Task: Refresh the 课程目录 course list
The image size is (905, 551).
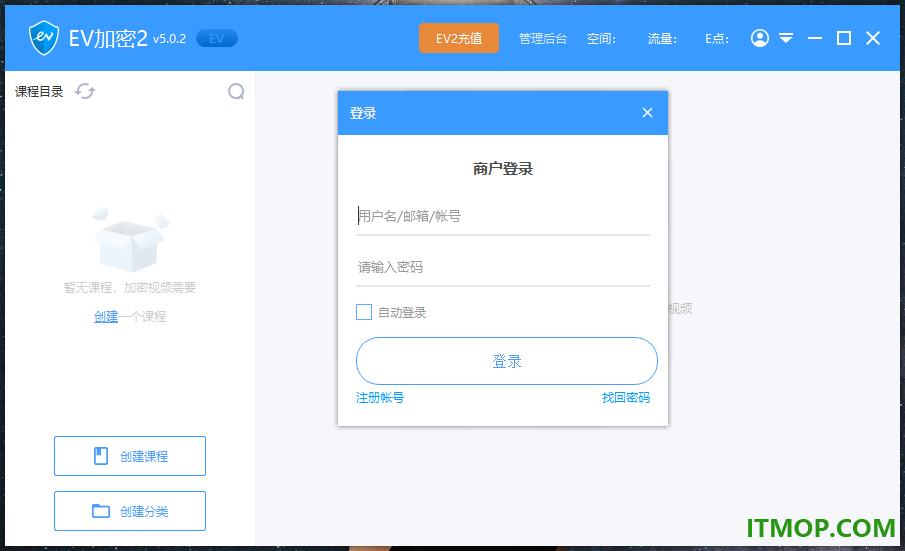Action: point(85,91)
